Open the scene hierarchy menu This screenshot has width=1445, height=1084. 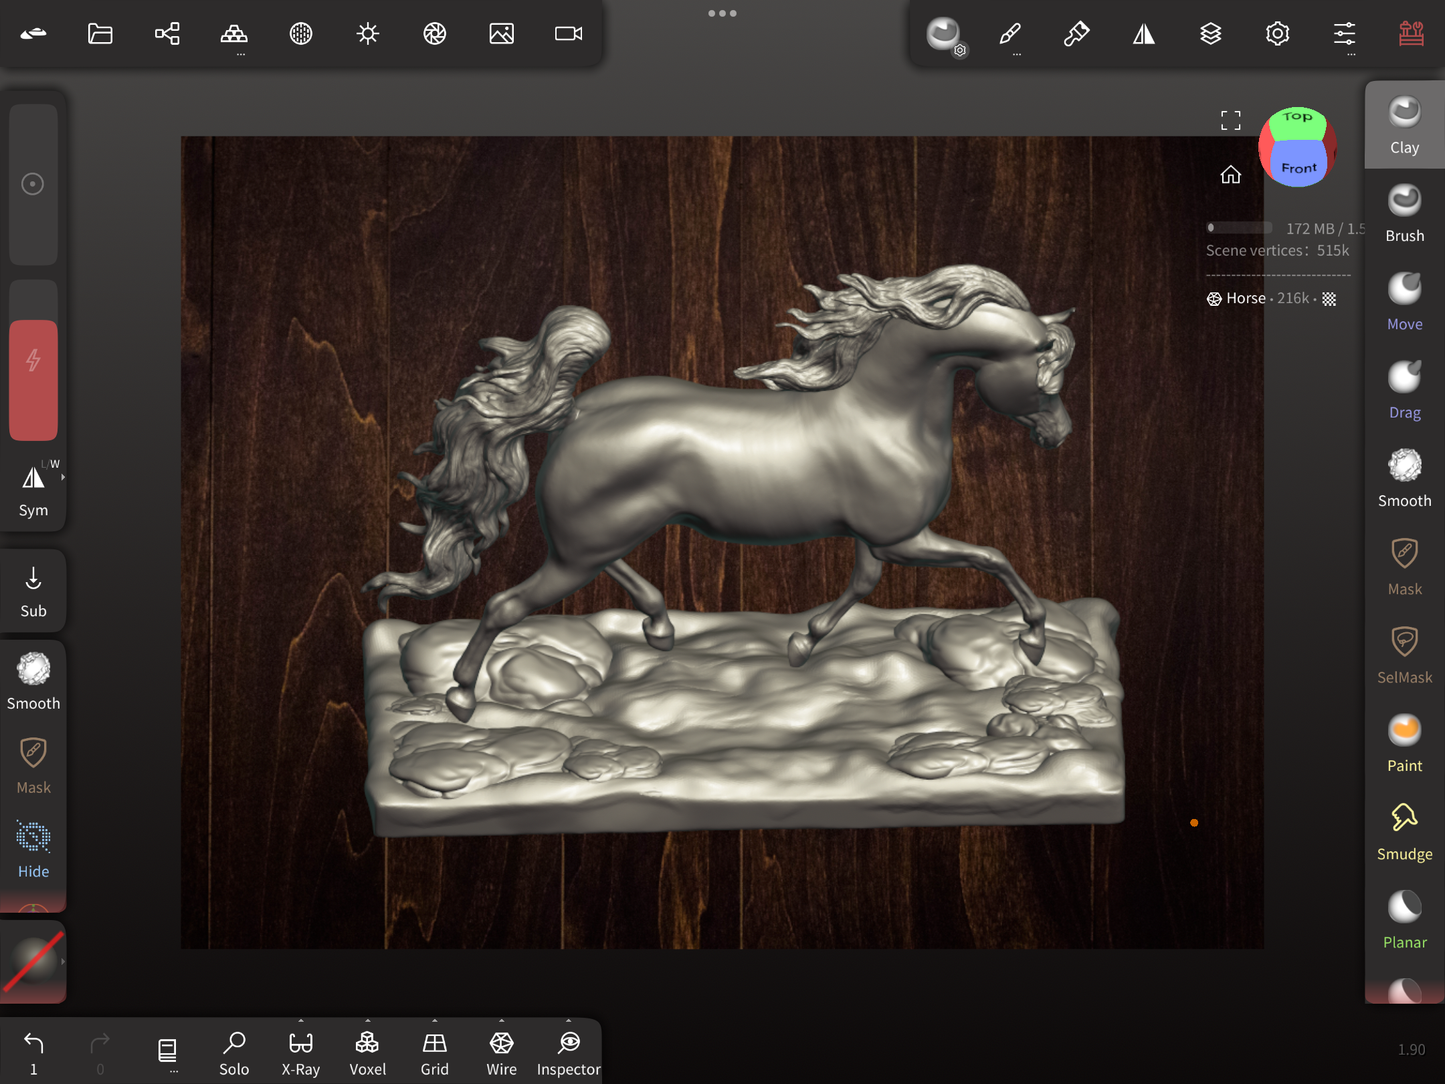(167, 34)
